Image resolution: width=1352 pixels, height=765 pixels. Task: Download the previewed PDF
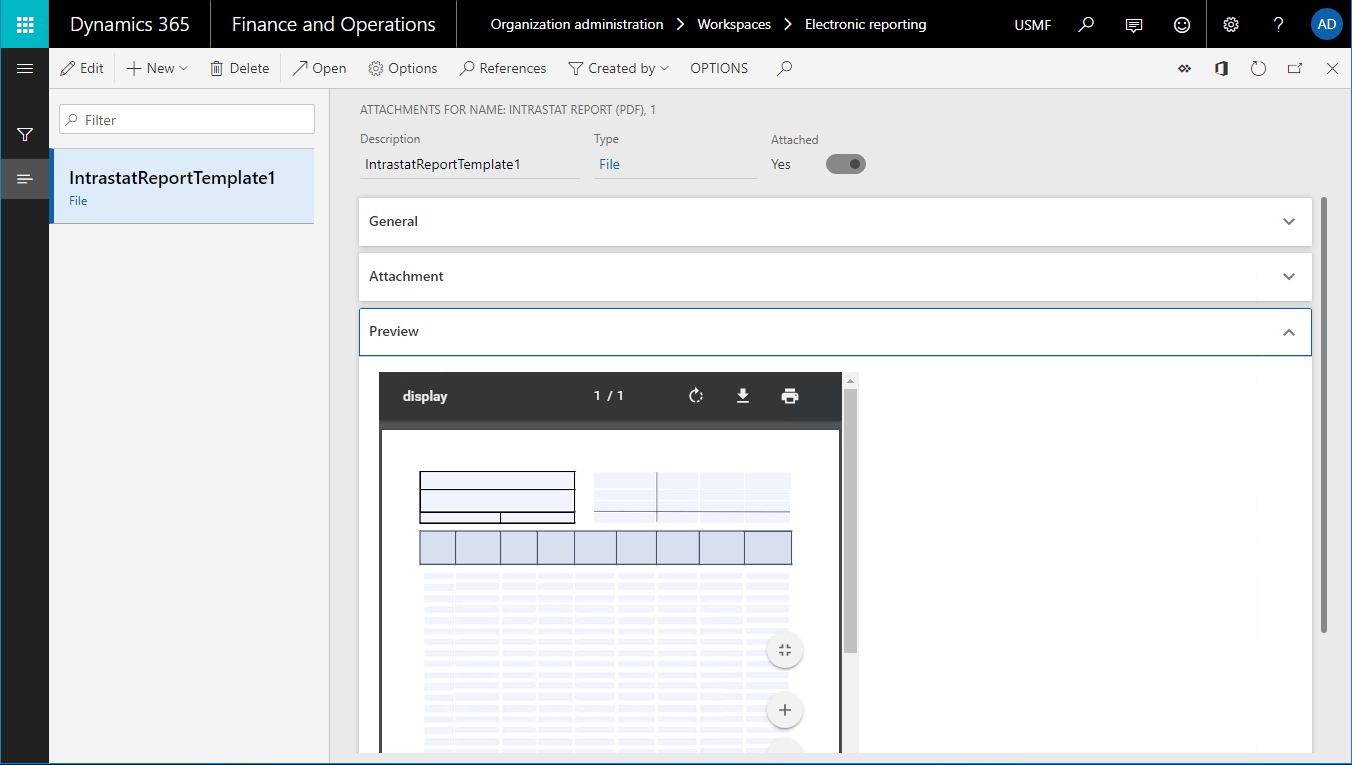(x=743, y=396)
